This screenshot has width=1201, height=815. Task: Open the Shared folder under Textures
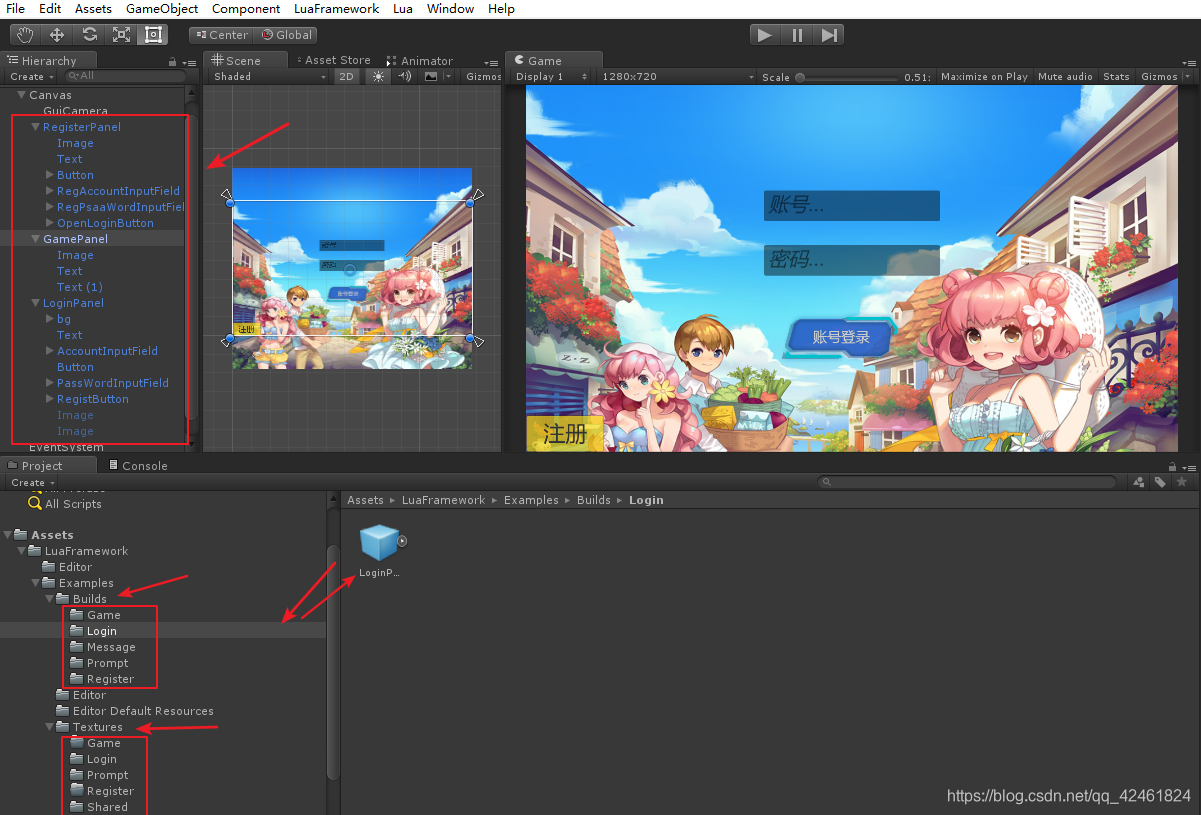107,807
